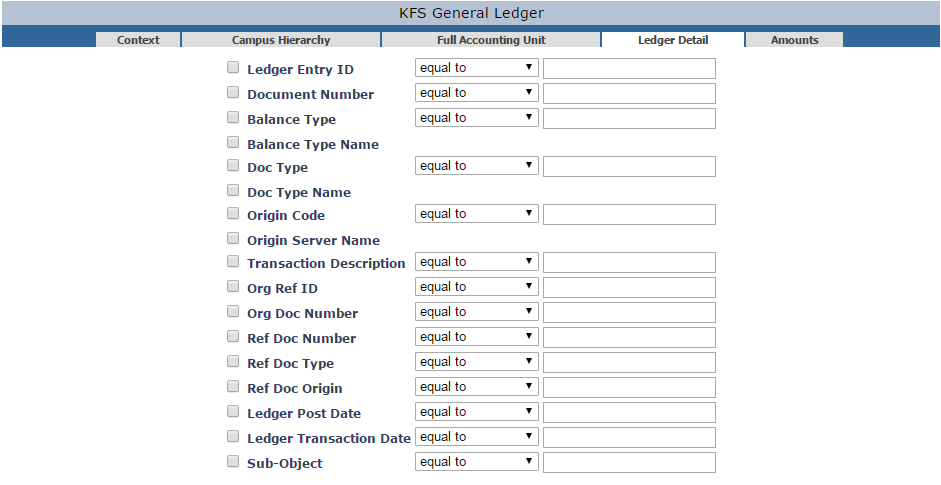This screenshot has height=485, width=941.
Task: Focus the Origin Code value field
Action: tap(630, 214)
